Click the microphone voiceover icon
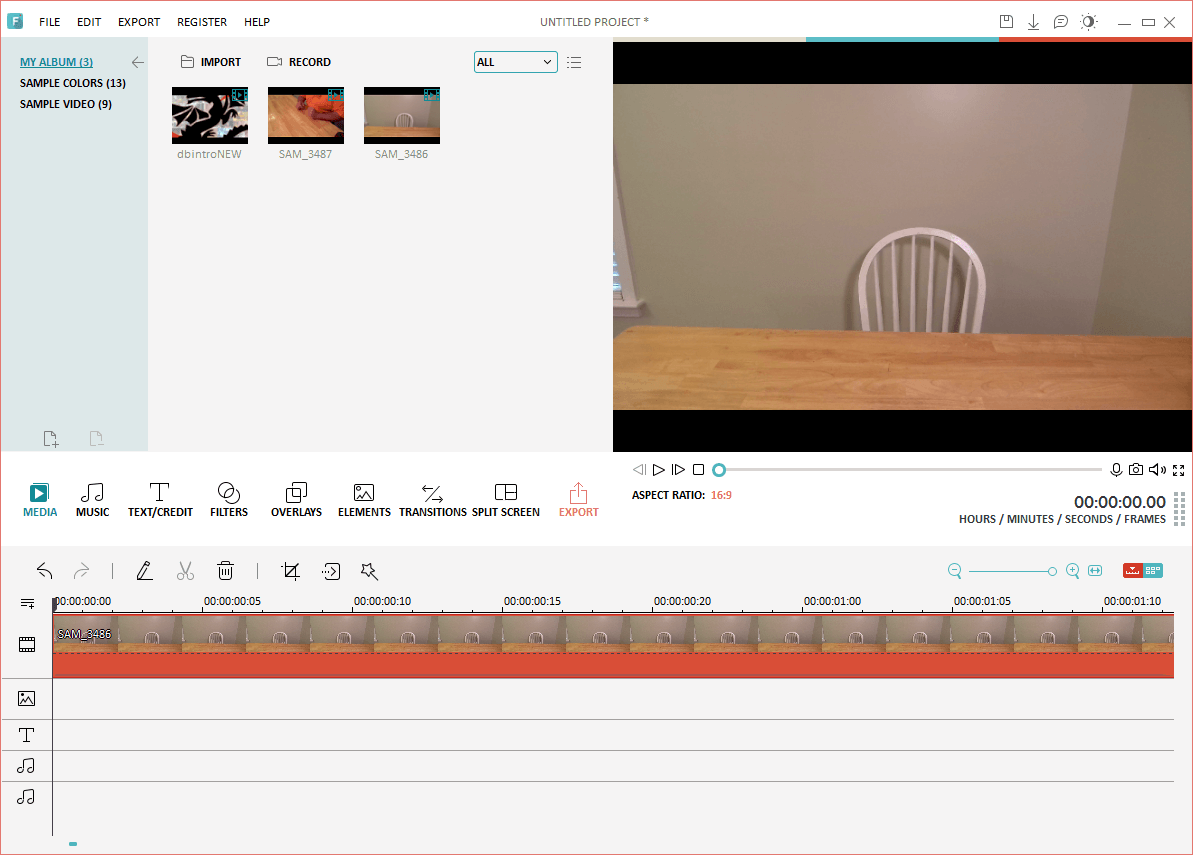 click(1116, 470)
